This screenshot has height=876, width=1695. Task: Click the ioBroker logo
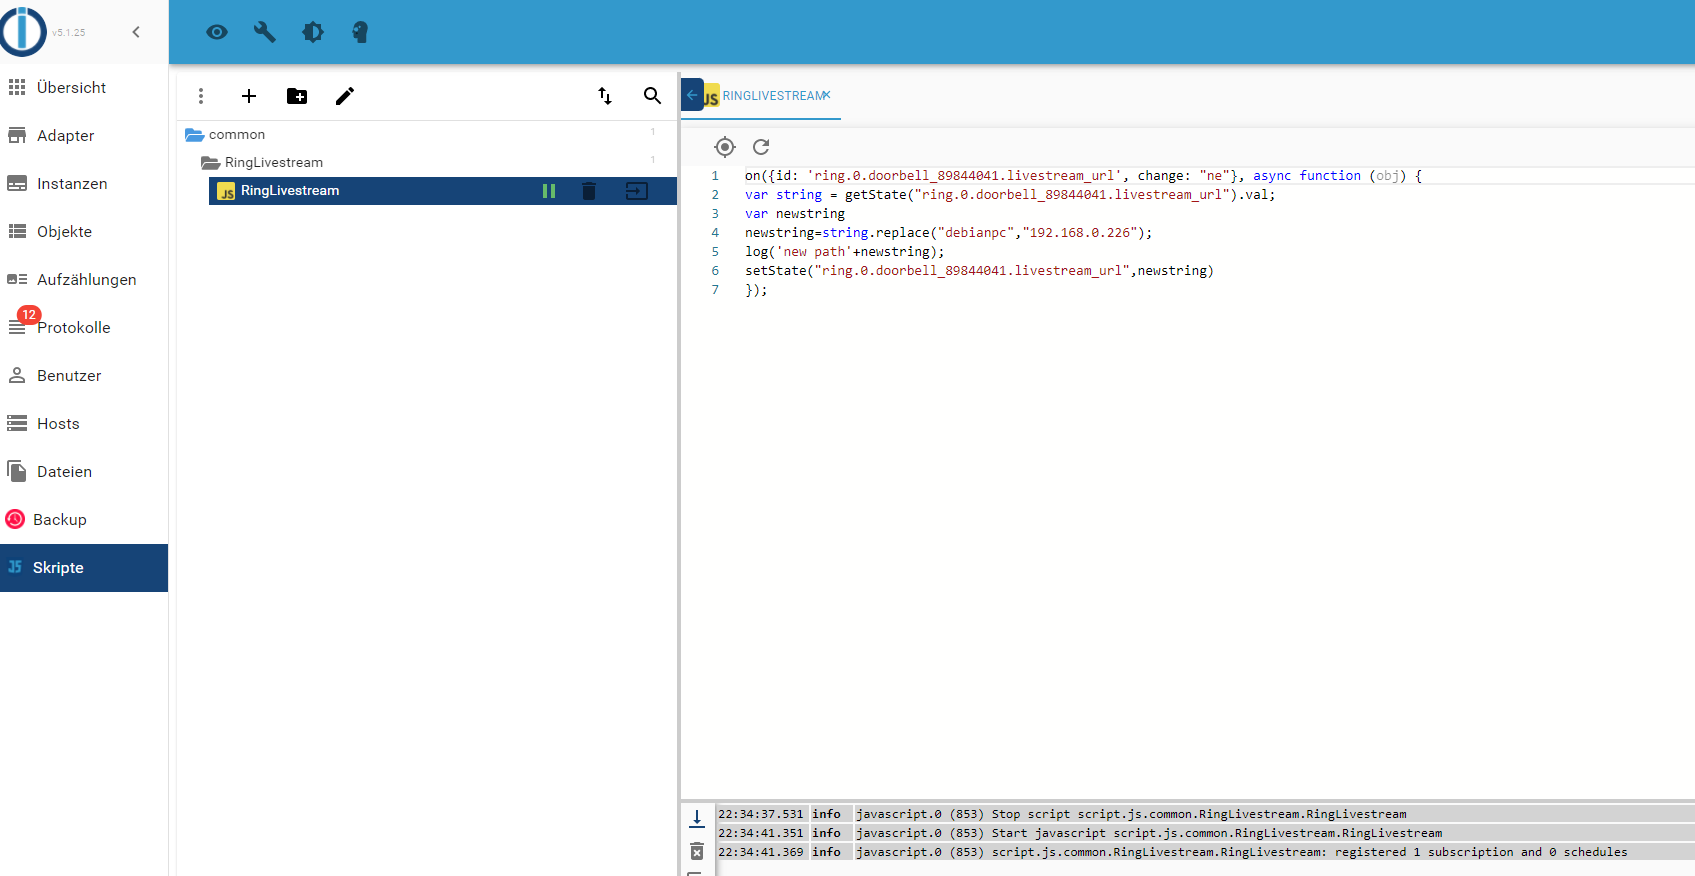(x=23, y=32)
